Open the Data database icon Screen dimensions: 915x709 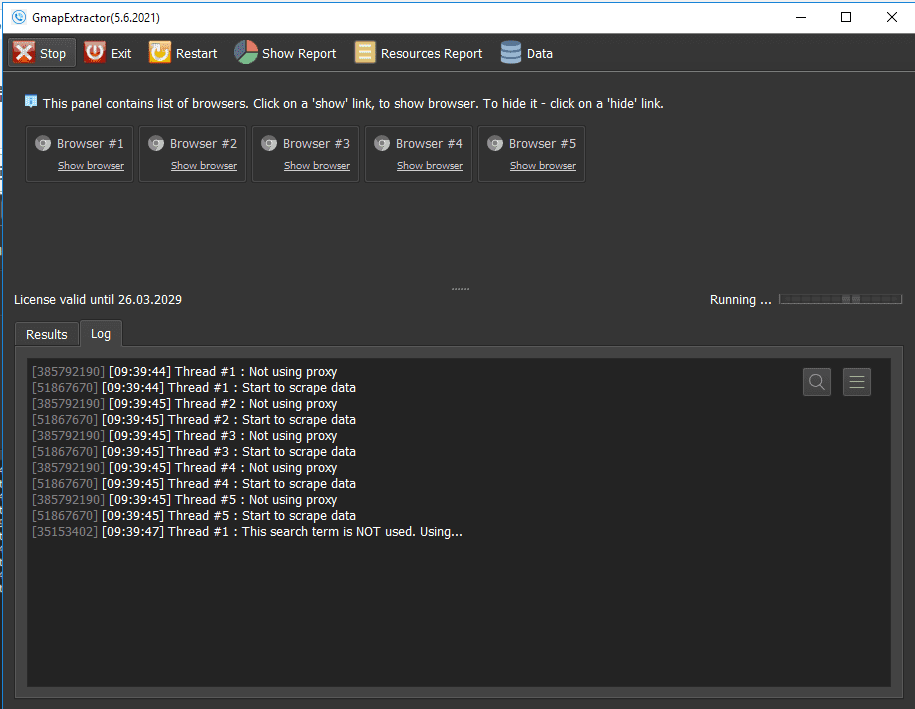coord(511,53)
